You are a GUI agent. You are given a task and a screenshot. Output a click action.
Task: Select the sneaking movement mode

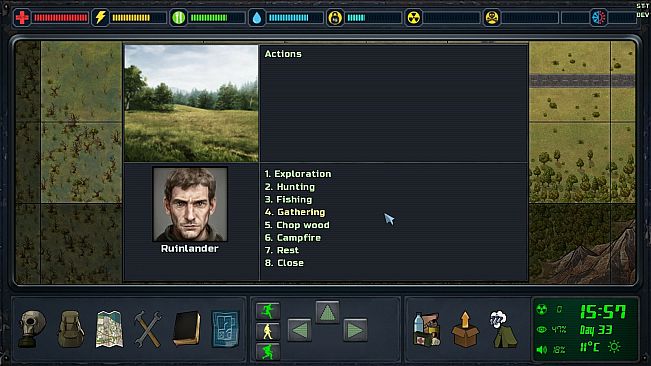point(268,351)
